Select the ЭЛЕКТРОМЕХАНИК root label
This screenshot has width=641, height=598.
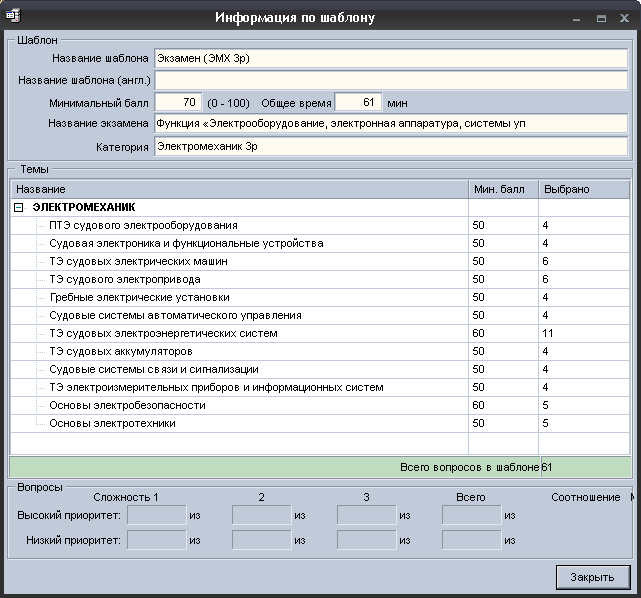84,207
